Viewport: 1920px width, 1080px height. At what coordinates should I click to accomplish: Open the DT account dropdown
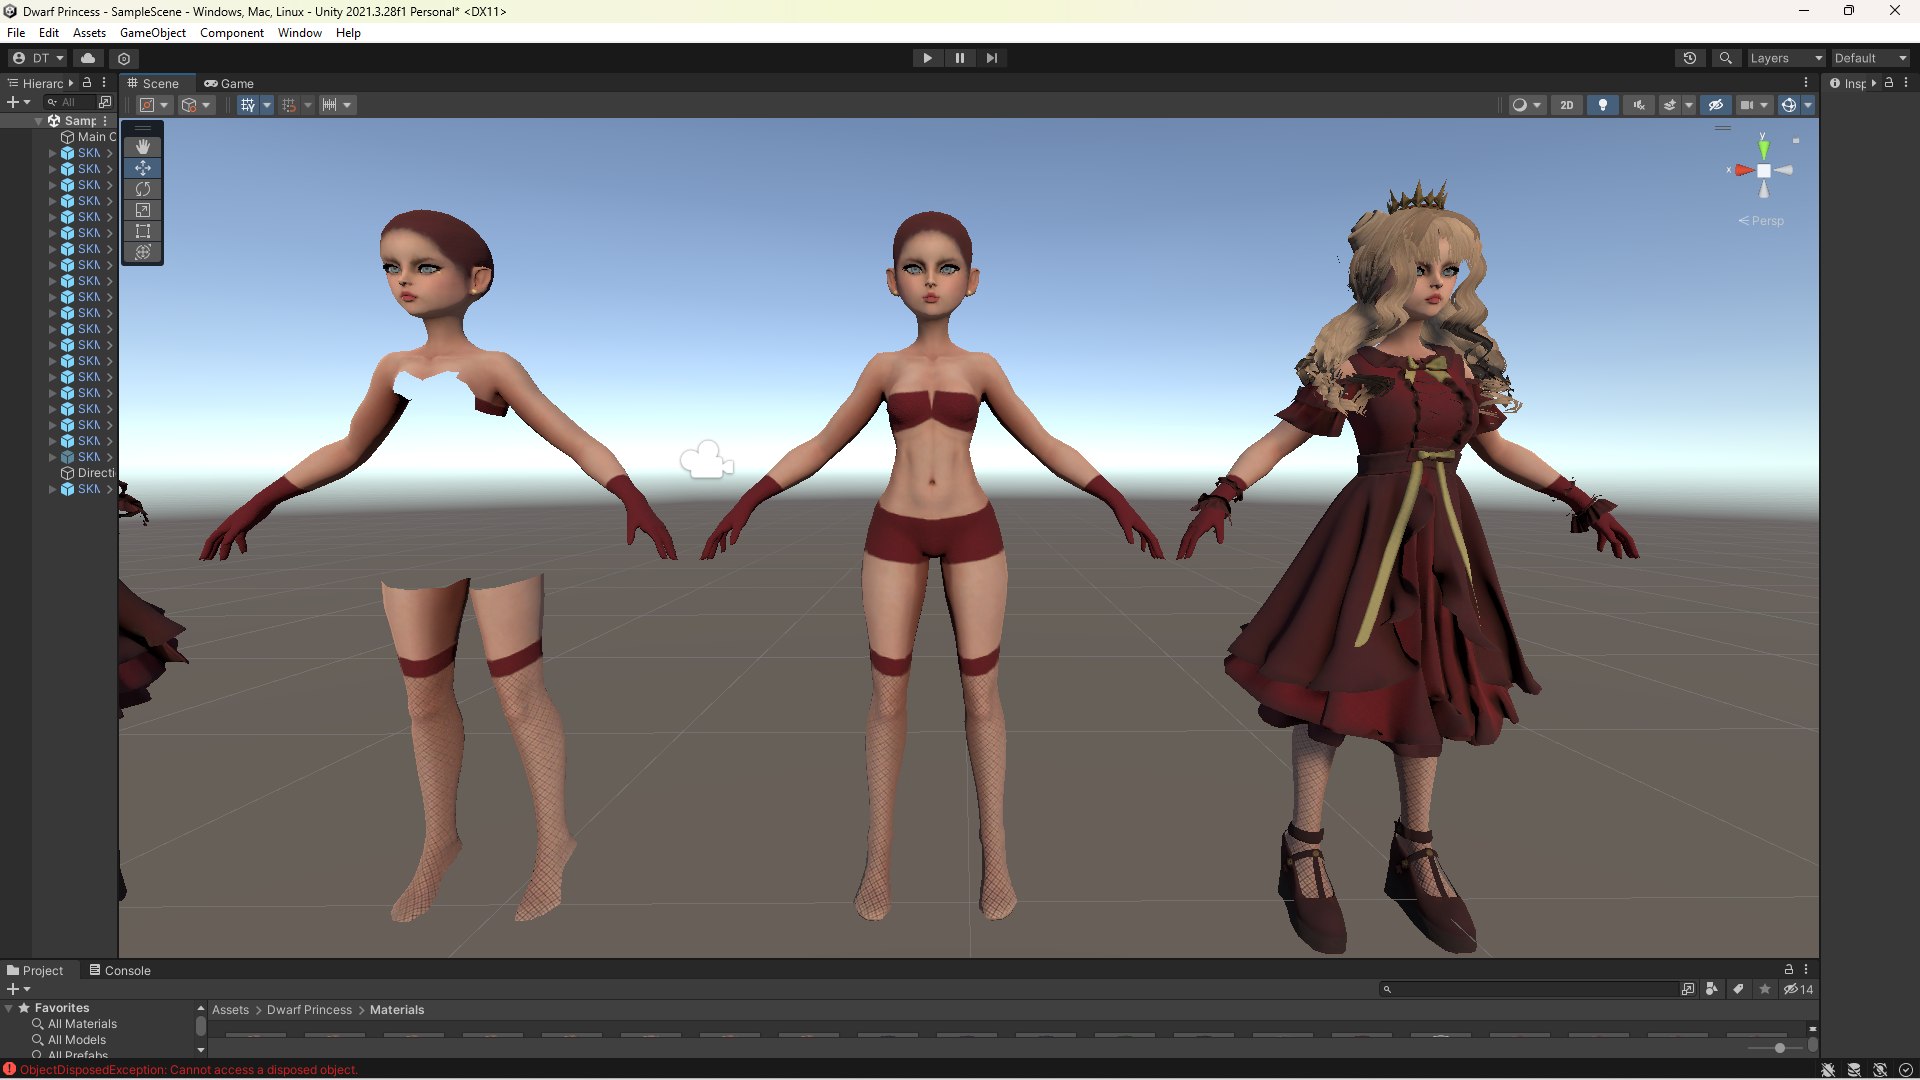tap(38, 58)
